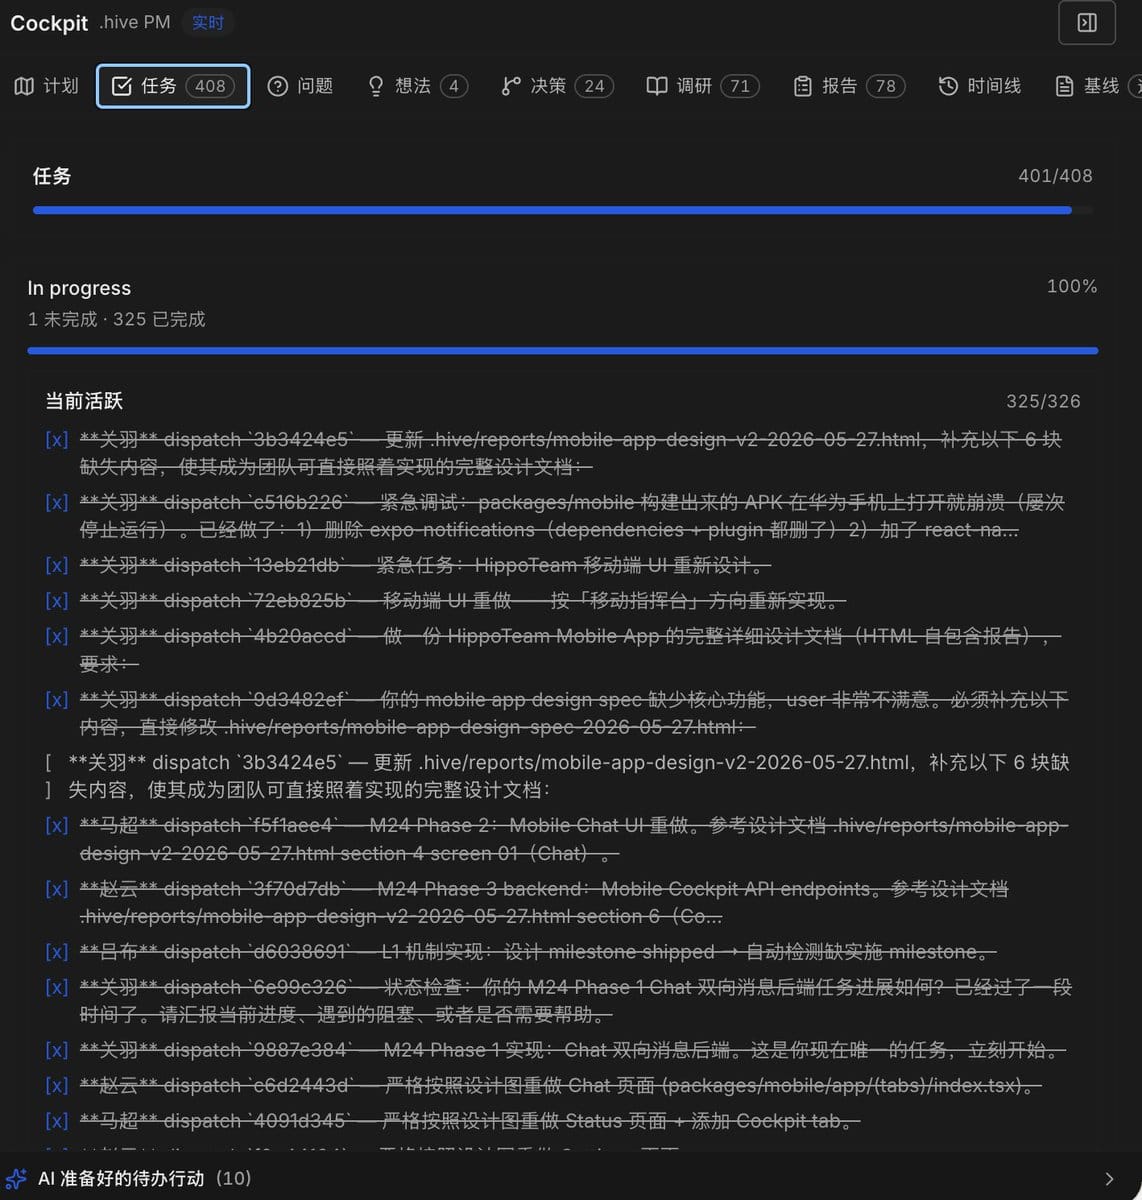Uncheck 赵云 dispatch c6d2443d checkbox
The height and width of the screenshot is (1200, 1142).
[57, 1085]
